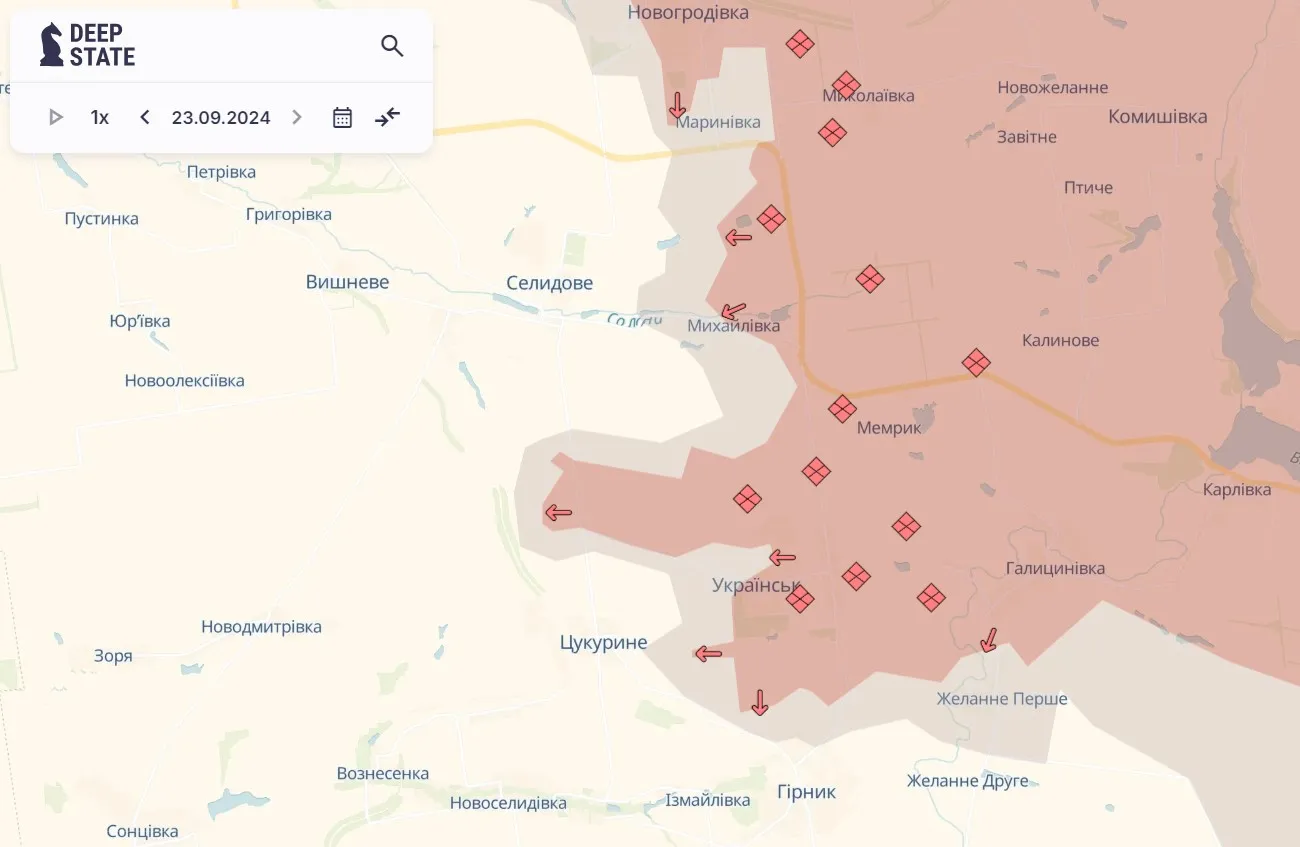Start timeline playback with the play button
The image size is (1300, 847).
[56, 117]
